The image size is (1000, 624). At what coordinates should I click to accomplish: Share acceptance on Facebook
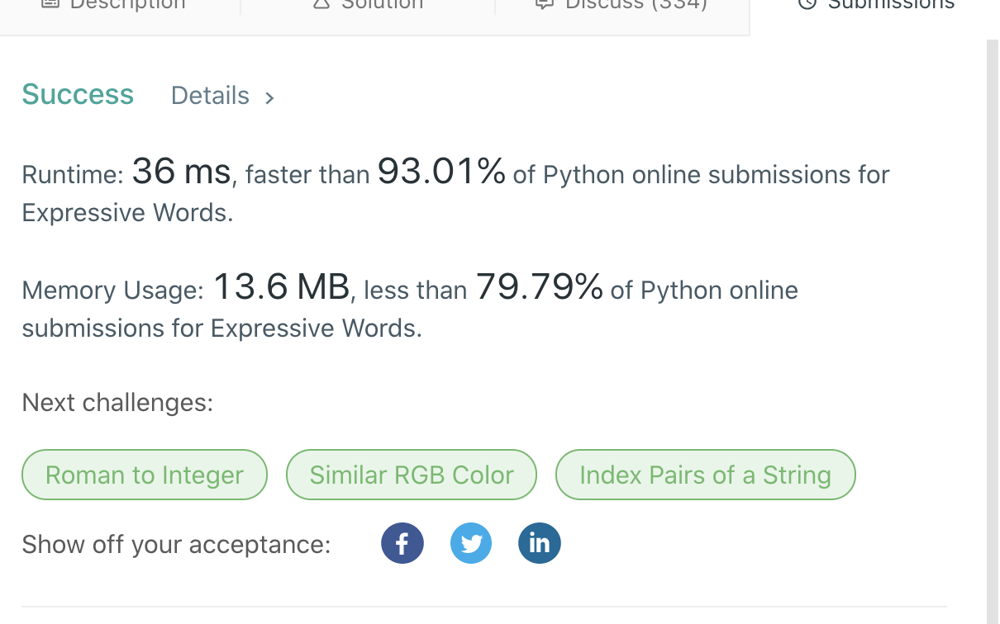(402, 543)
